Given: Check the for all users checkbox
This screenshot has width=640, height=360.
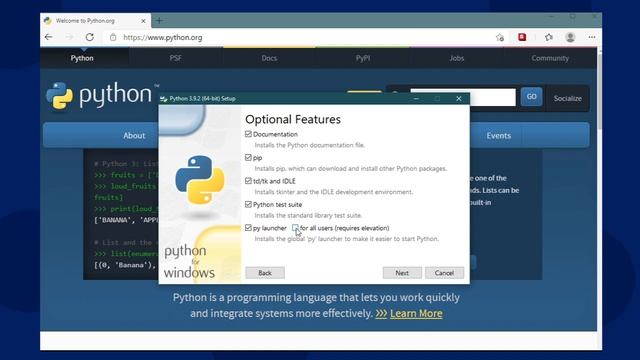Looking at the screenshot, I should 295,228.
